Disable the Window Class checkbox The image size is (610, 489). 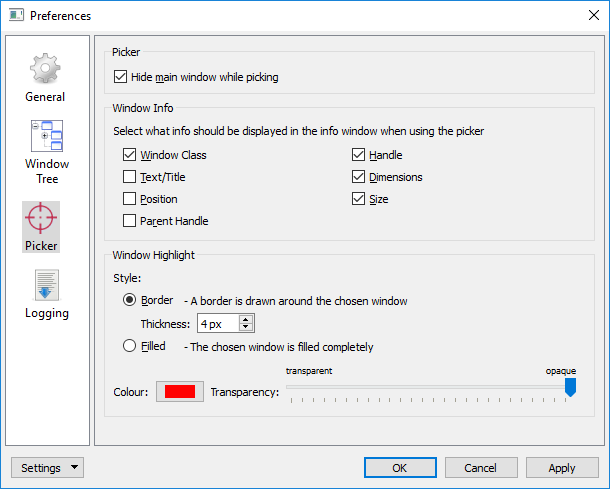point(129,154)
